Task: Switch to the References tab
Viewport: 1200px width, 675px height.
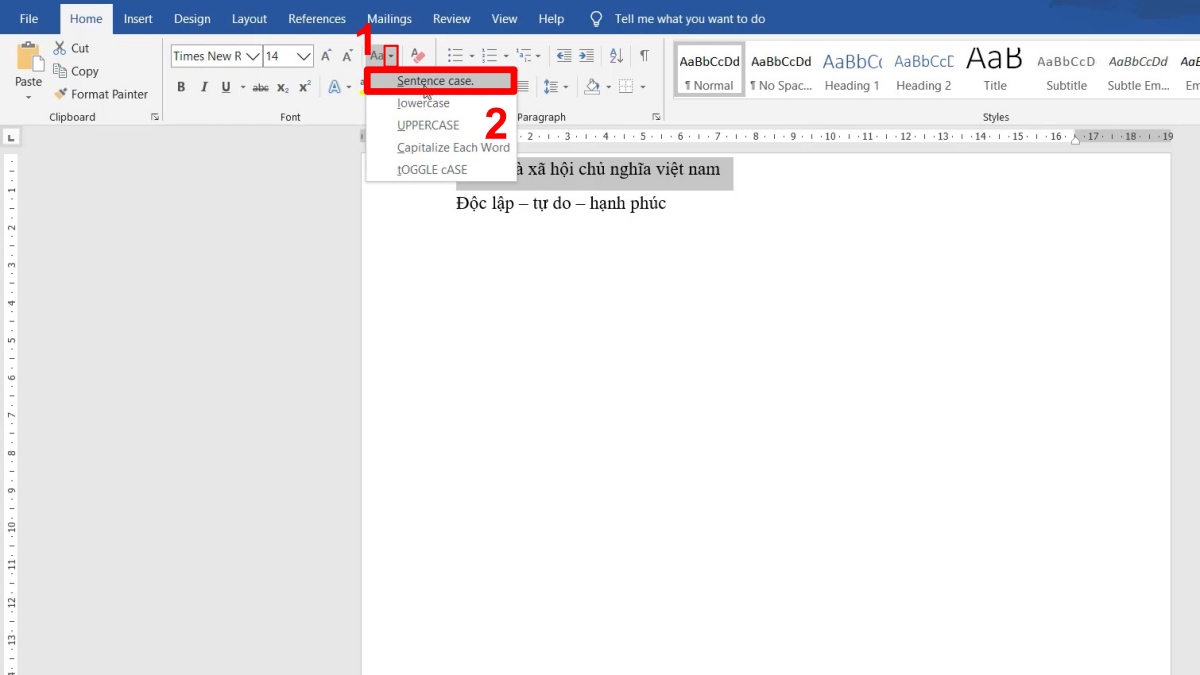Action: pyautogui.click(x=317, y=19)
